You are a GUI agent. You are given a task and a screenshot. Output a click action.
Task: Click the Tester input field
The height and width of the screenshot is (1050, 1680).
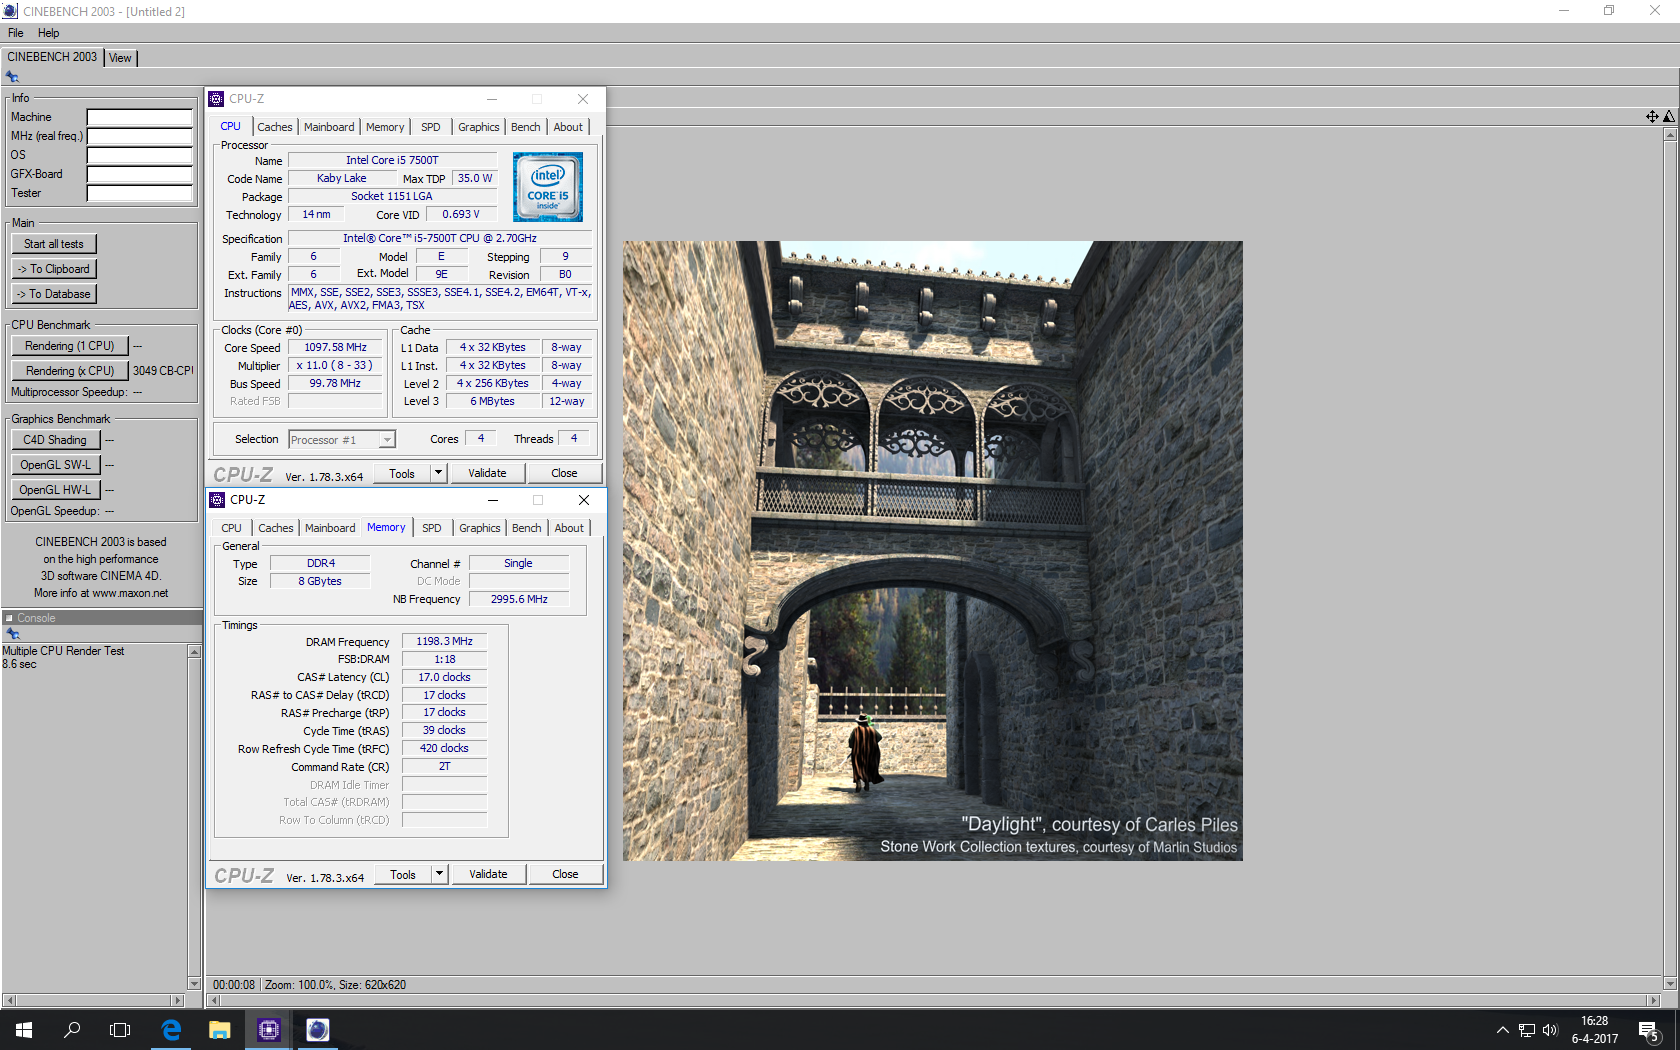139,193
